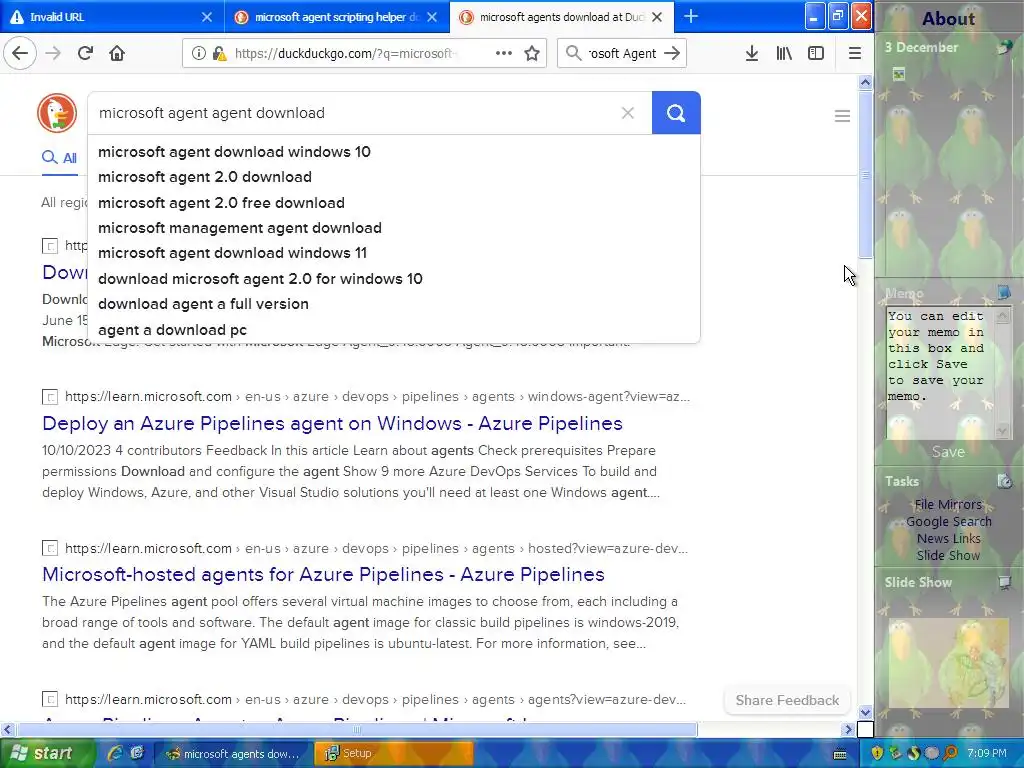Bookmark this page with the star icon
Image resolution: width=1024 pixels, height=768 pixels.
pos(532,54)
